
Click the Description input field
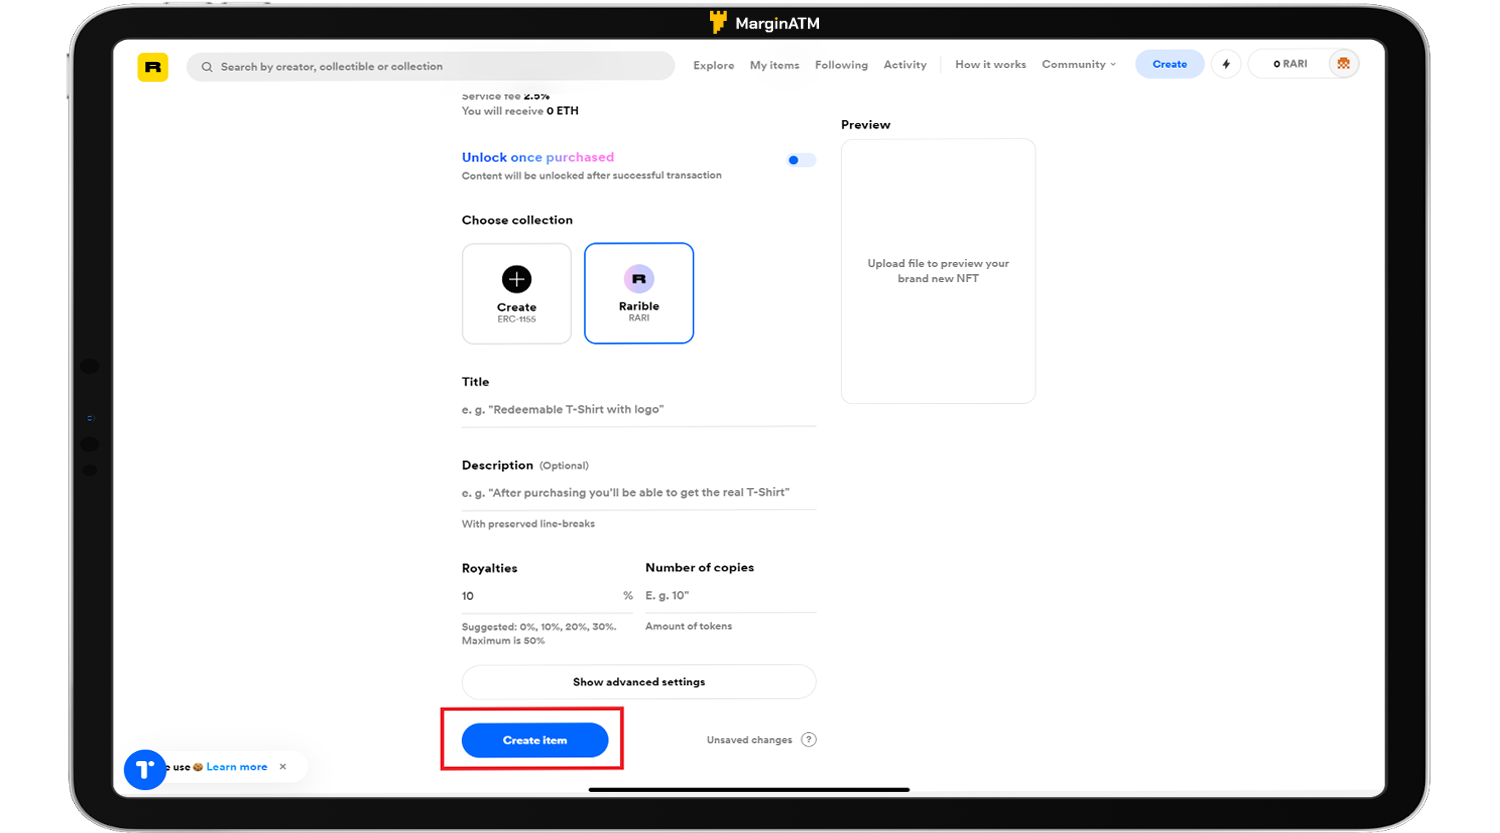click(x=639, y=493)
